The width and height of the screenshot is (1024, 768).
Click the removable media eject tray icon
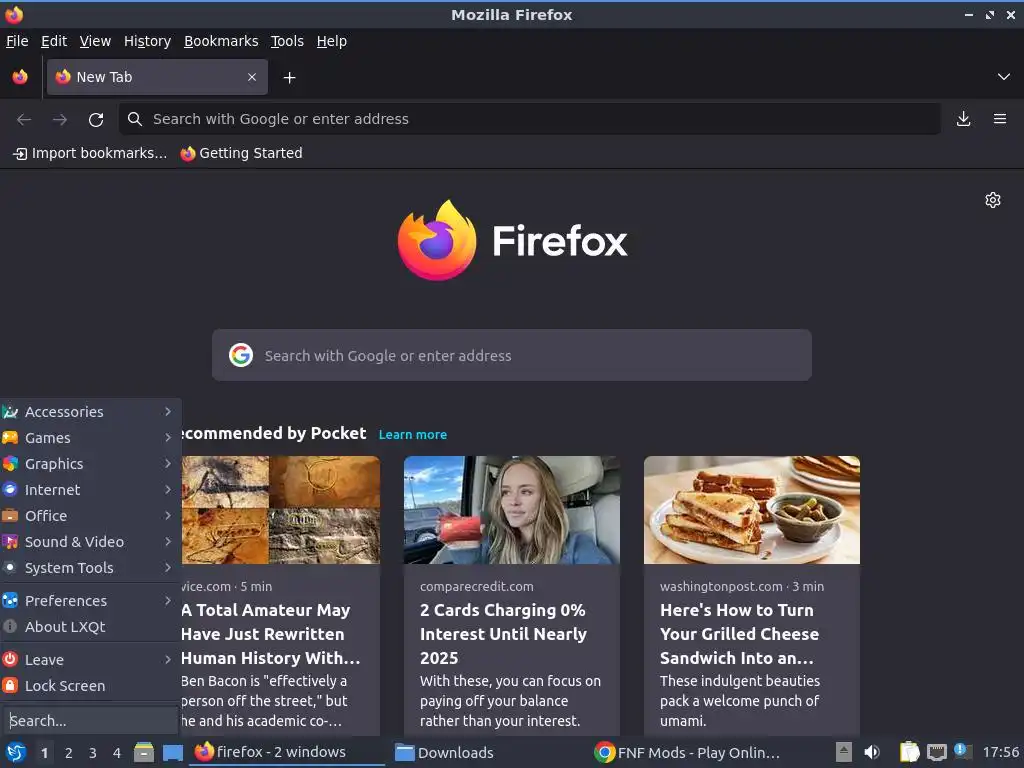(x=844, y=752)
